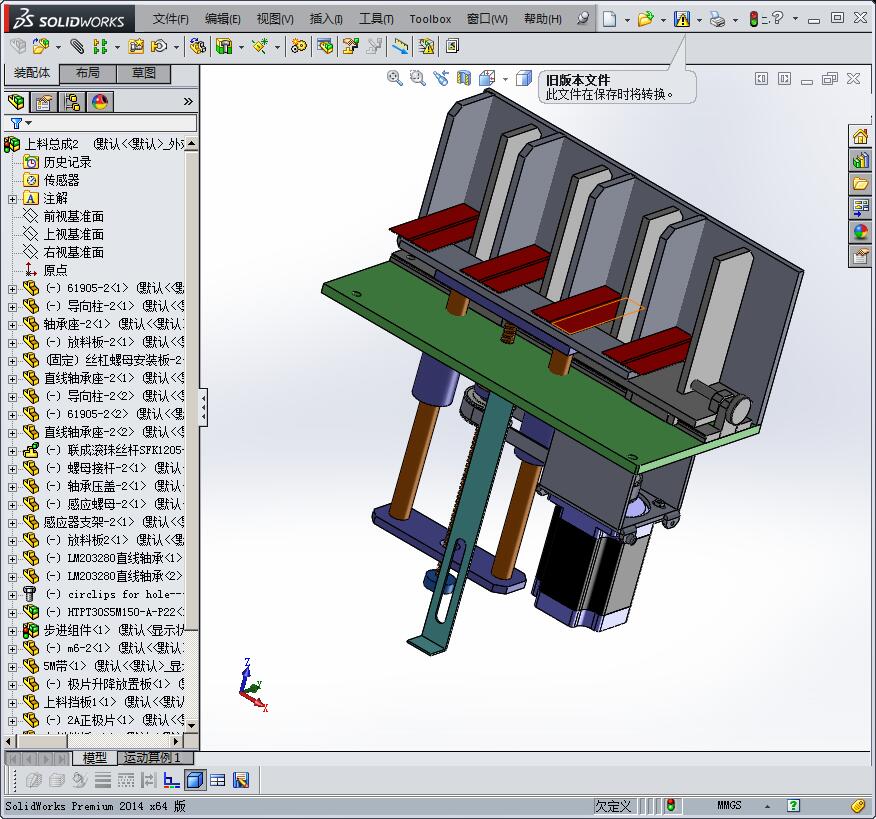Click the New document icon
The width and height of the screenshot is (876, 819).
[610, 20]
